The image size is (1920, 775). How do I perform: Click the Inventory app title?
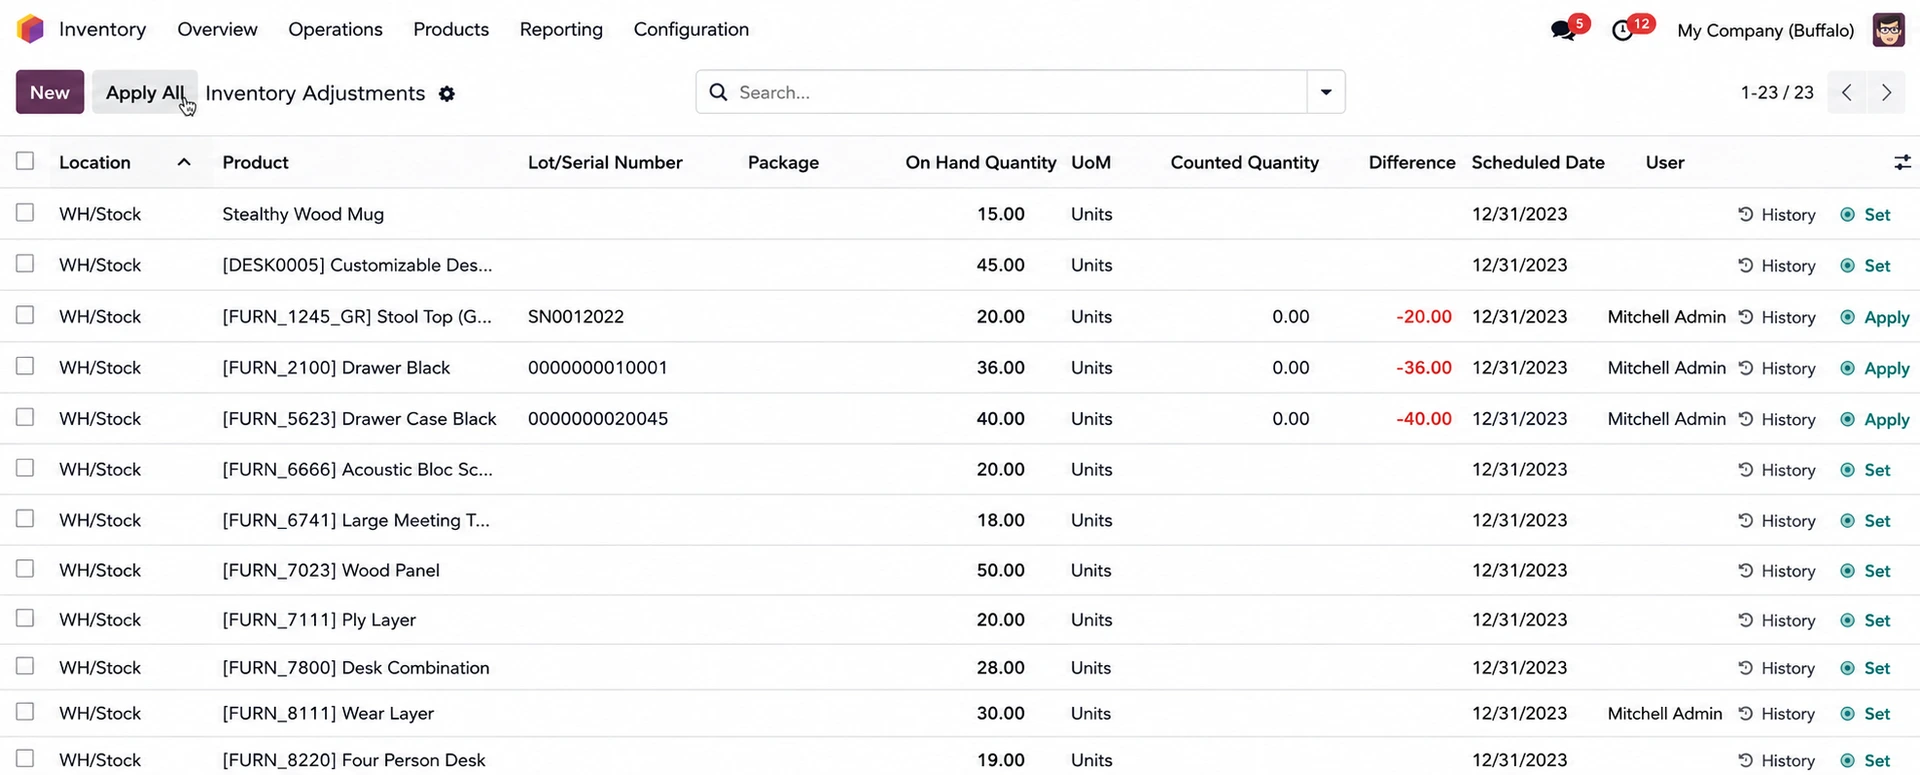tap(102, 29)
